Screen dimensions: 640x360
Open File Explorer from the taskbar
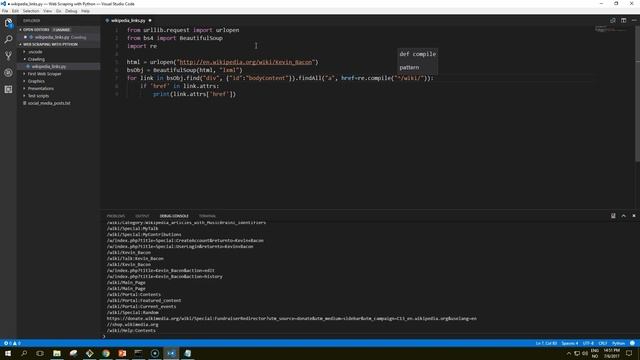(57, 353)
